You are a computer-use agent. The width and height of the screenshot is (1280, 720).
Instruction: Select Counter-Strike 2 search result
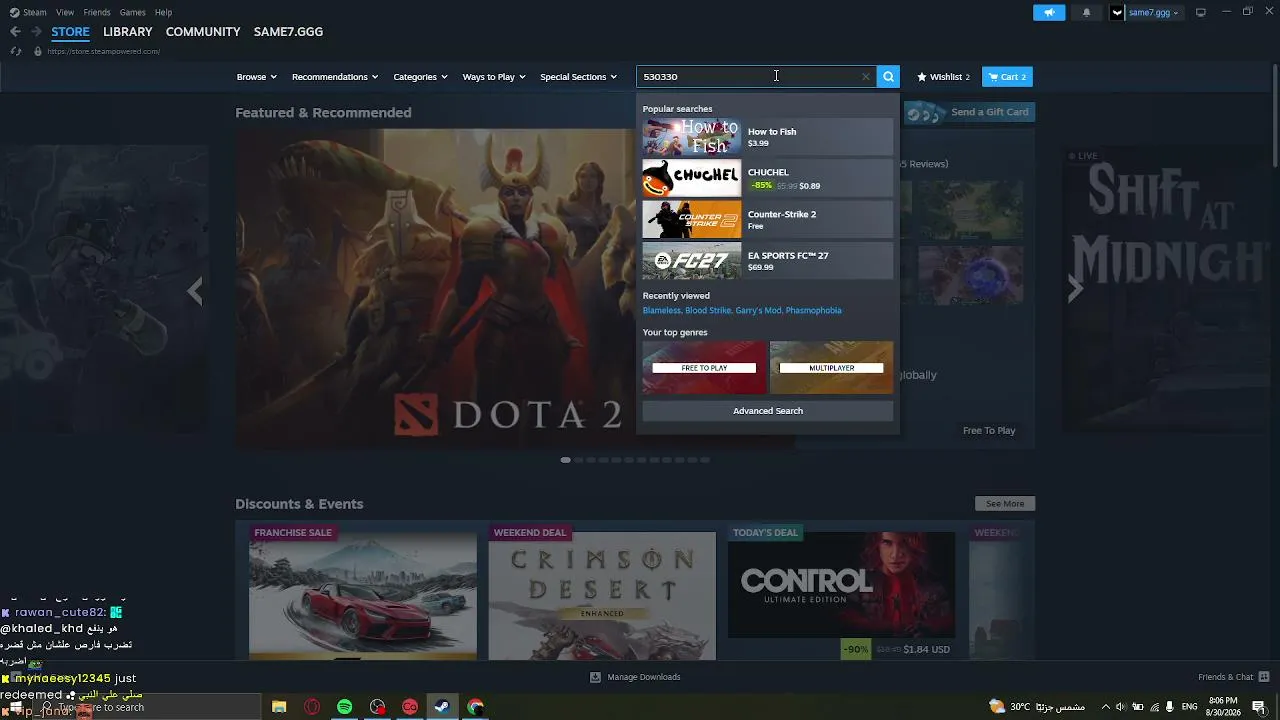(768, 220)
